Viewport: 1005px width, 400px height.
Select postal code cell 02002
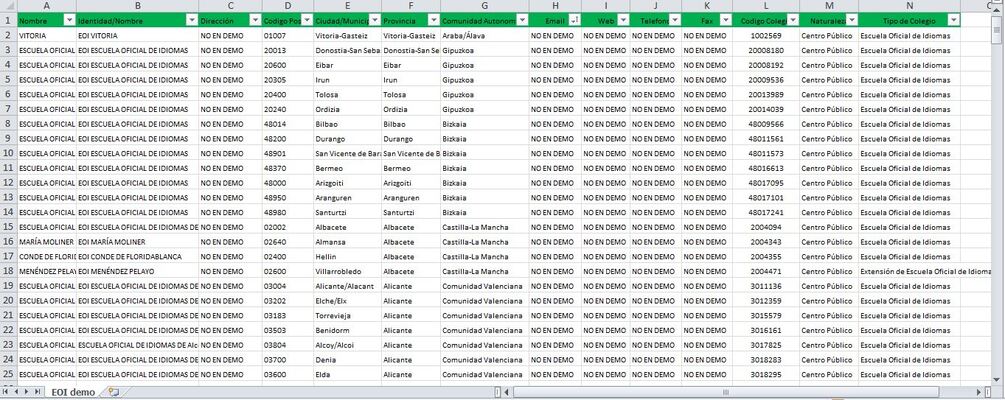288,227
